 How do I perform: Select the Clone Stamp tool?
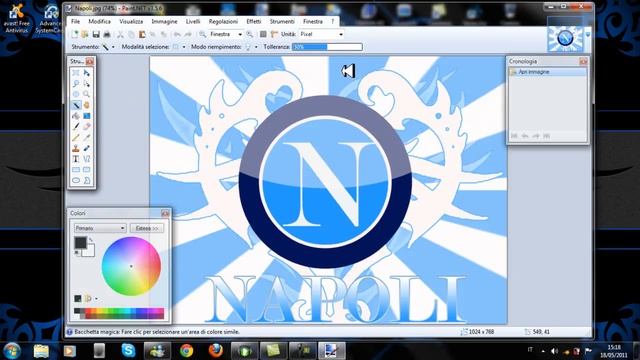[76, 148]
